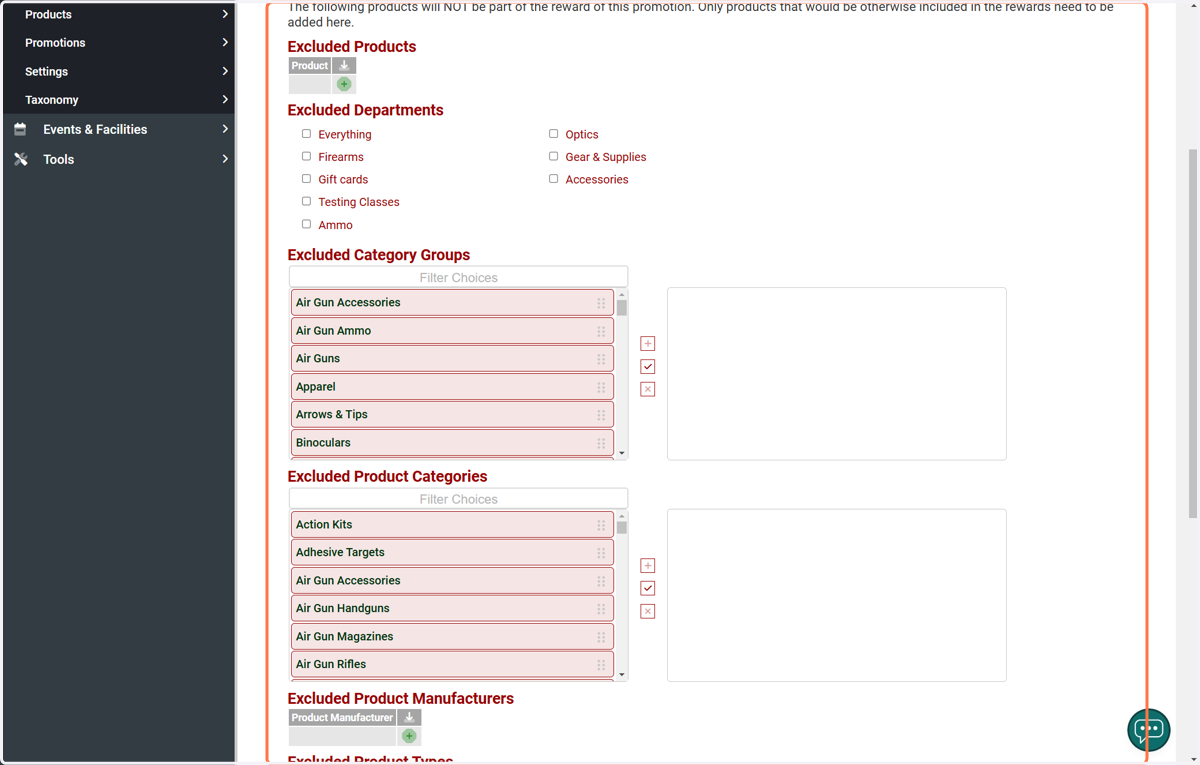Check the Optics department checkbox
The width and height of the screenshot is (1200, 765).
coord(553,133)
